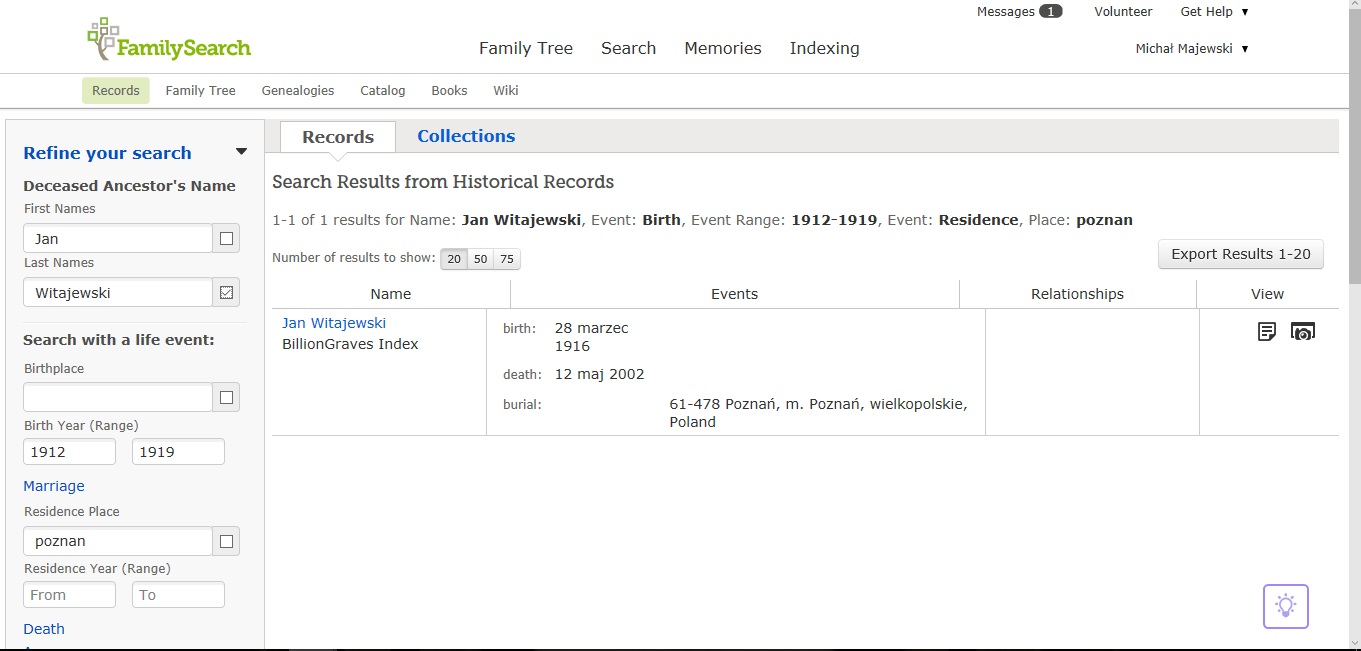
Task: Open the Memories menu
Action: pyautogui.click(x=722, y=48)
